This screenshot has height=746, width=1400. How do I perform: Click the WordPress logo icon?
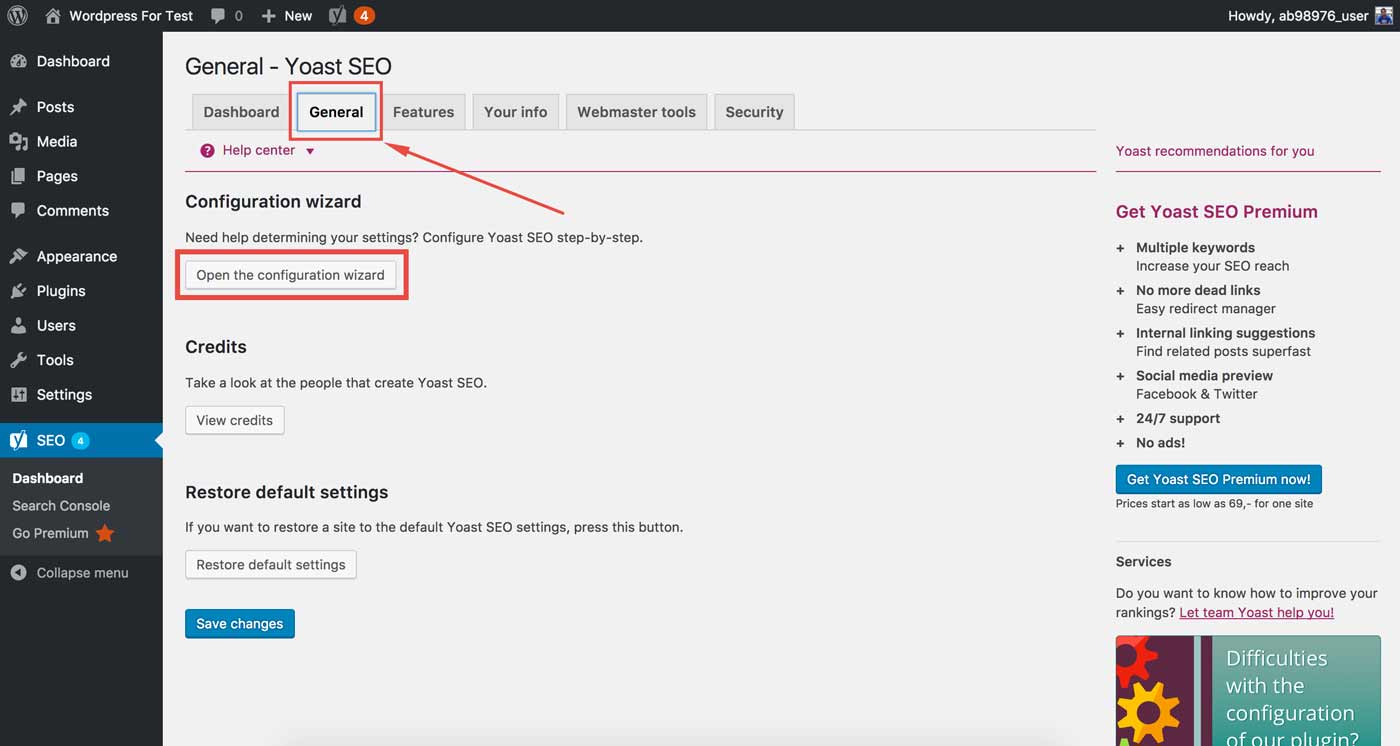tap(17, 16)
